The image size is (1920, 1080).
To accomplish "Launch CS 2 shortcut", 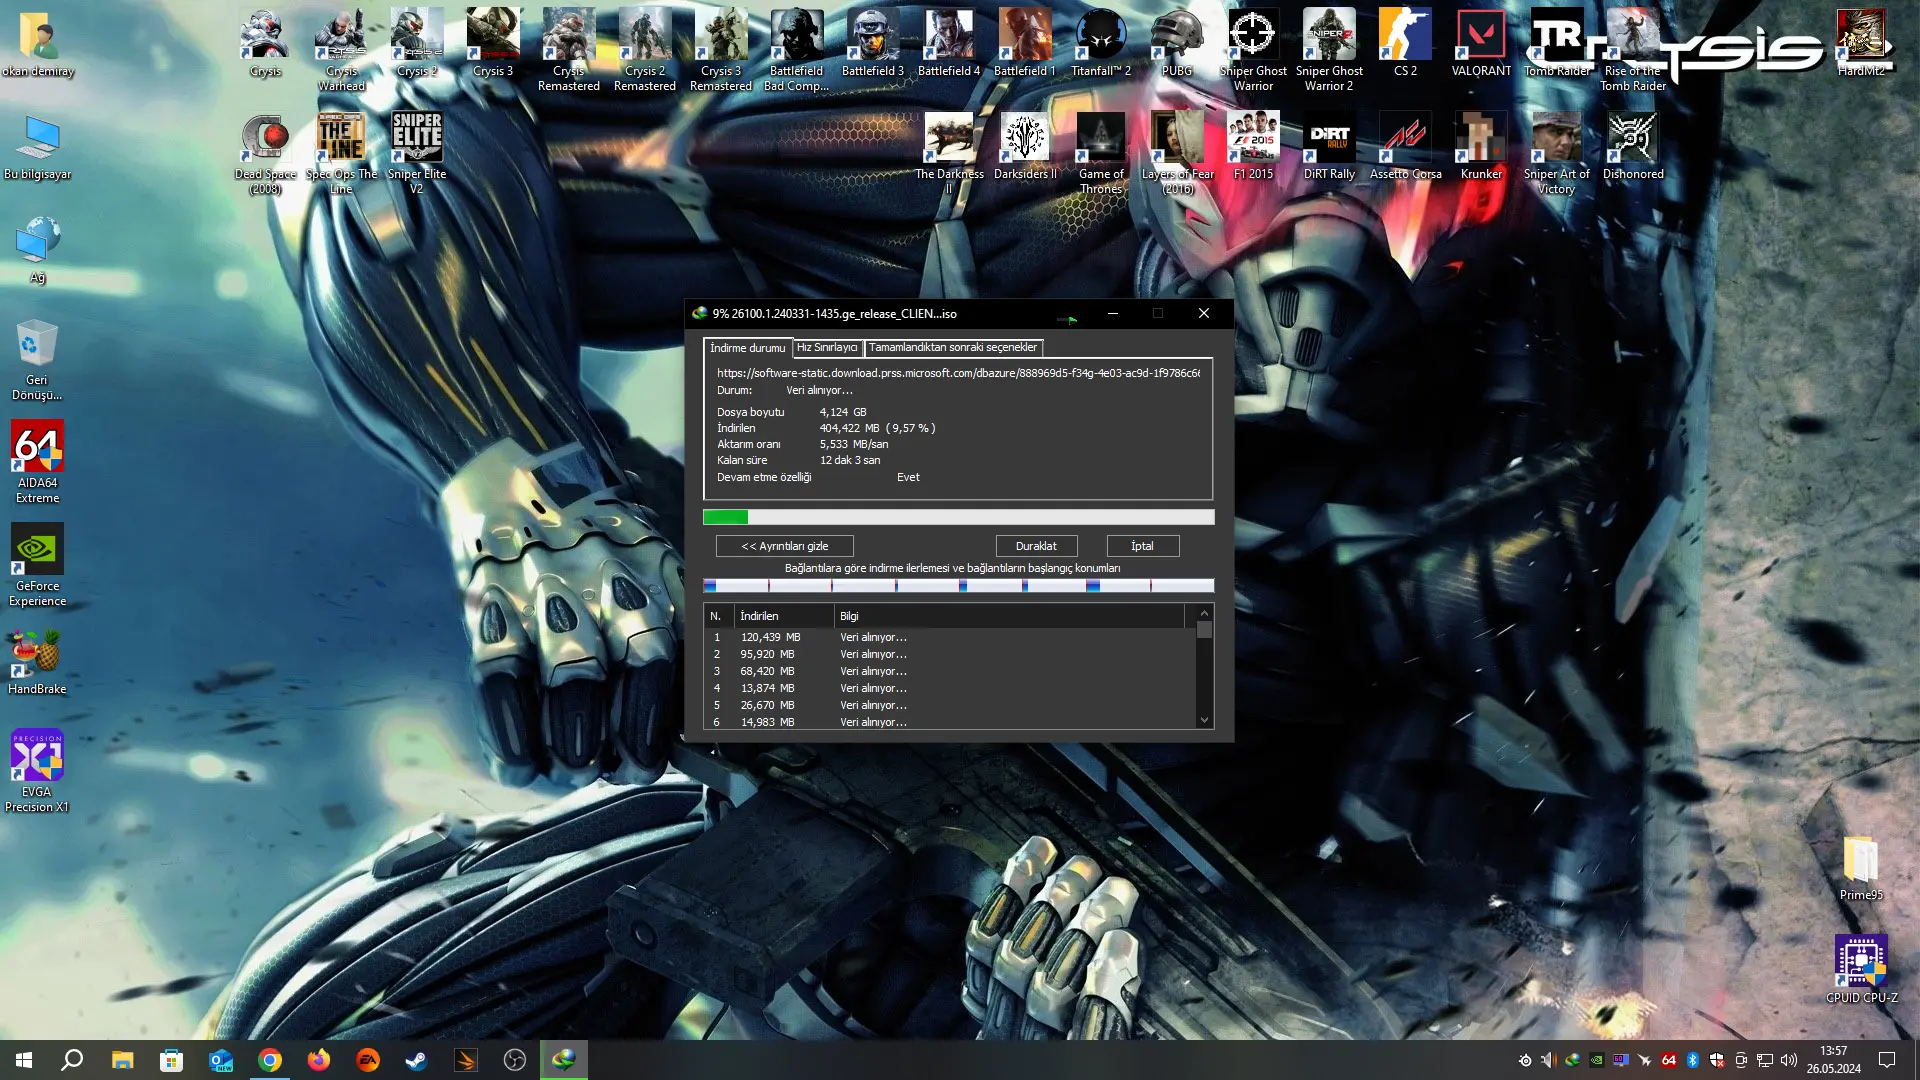I will (x=1405, y=43).
